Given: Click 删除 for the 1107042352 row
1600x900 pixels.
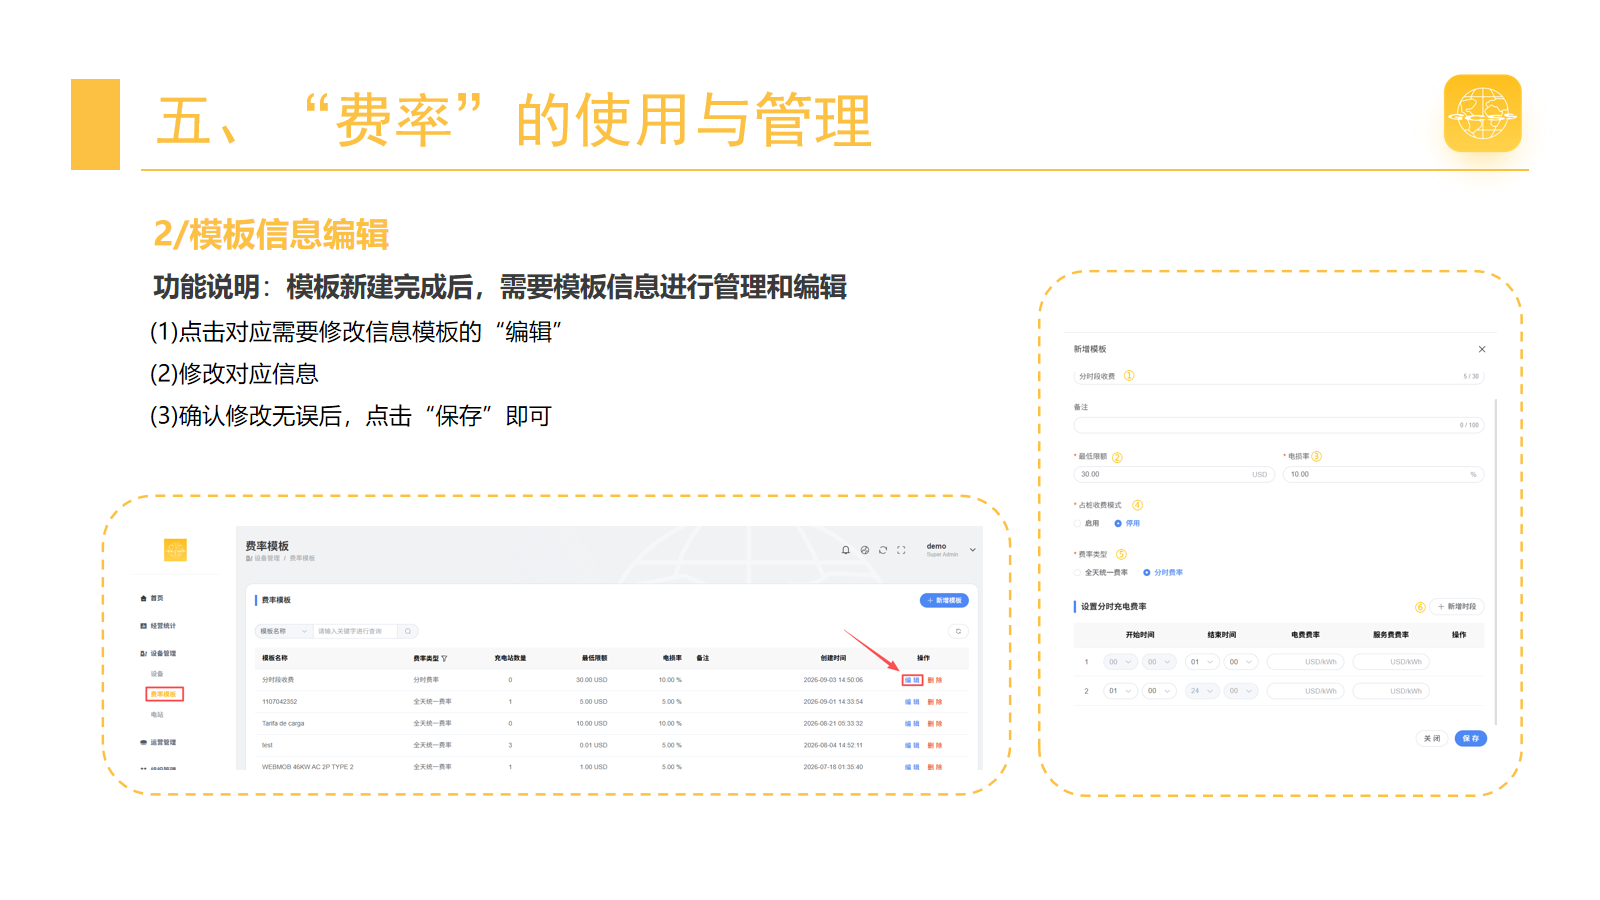Looking at the screenshot, I should [935, 702].
